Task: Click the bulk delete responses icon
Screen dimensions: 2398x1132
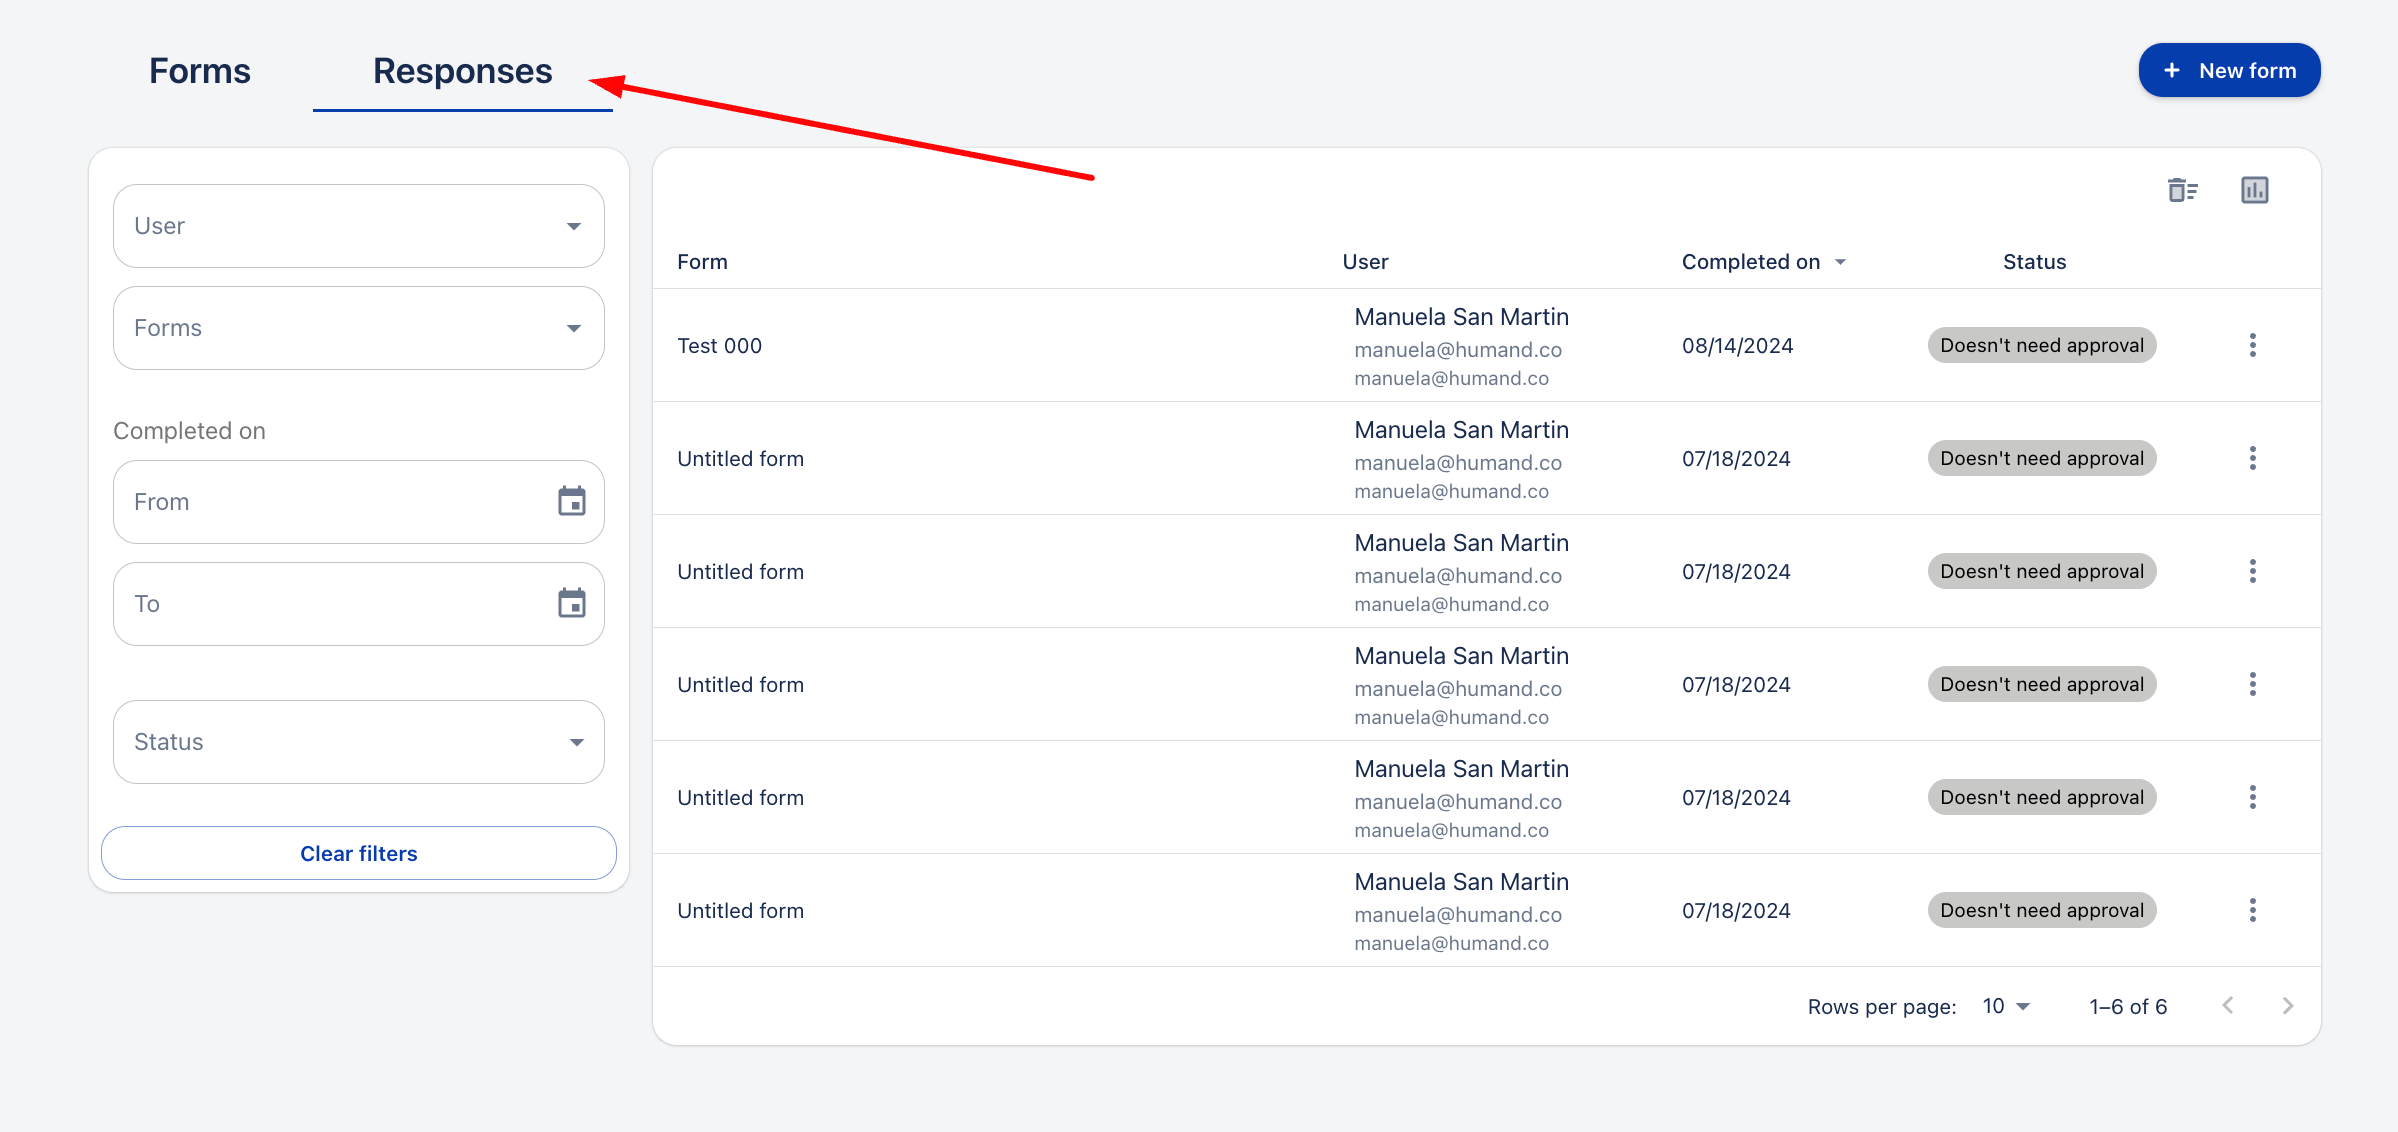Action: pos(2182,190)
